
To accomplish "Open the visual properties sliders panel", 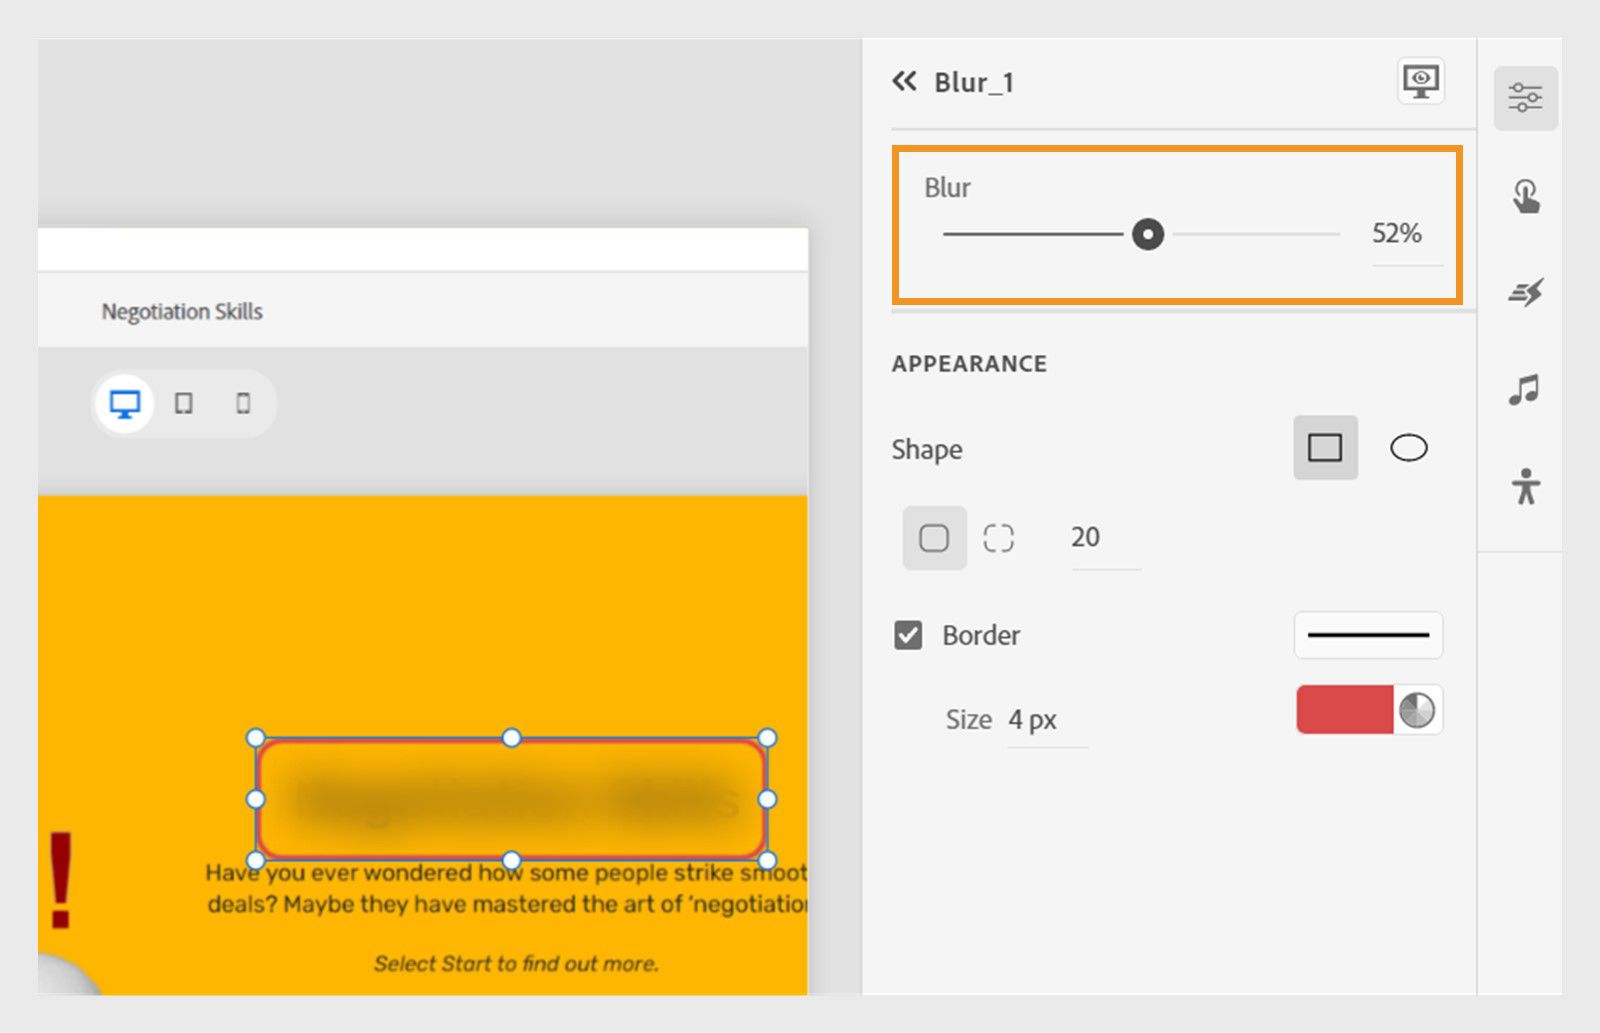I will [x=1525, y=98].
